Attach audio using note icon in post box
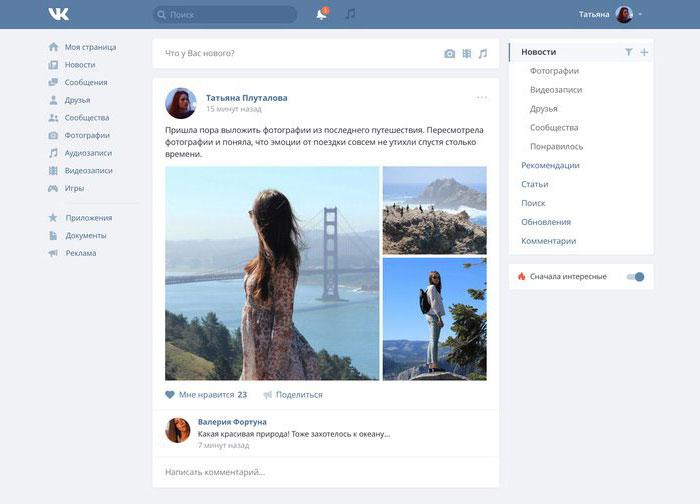700x504 pixels. click(x=483, y=53)
